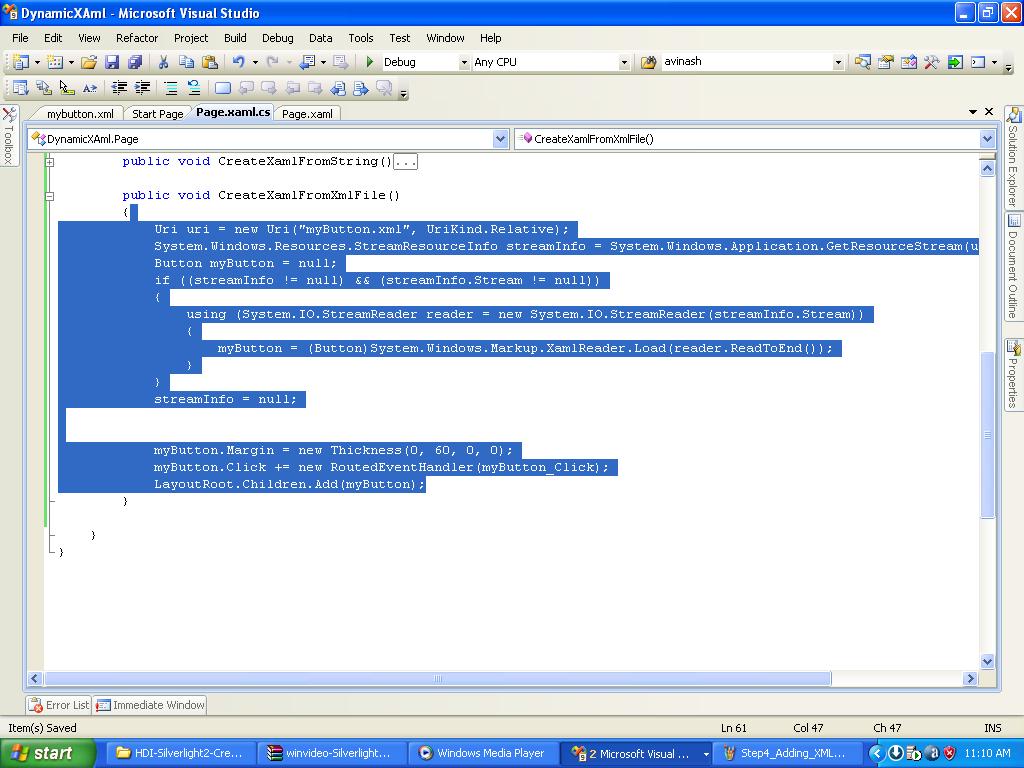Click the Save All icon

[x=135, y=62]
